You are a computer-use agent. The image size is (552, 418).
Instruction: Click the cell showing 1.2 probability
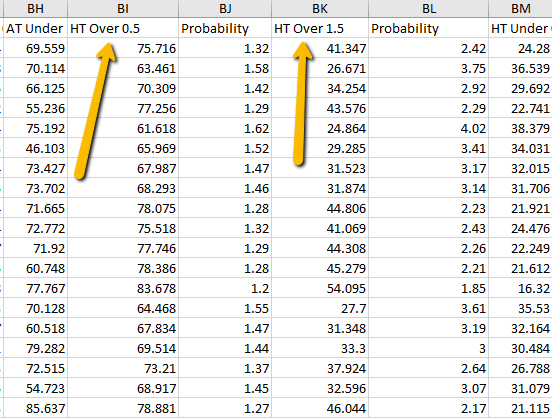[225, 288]
